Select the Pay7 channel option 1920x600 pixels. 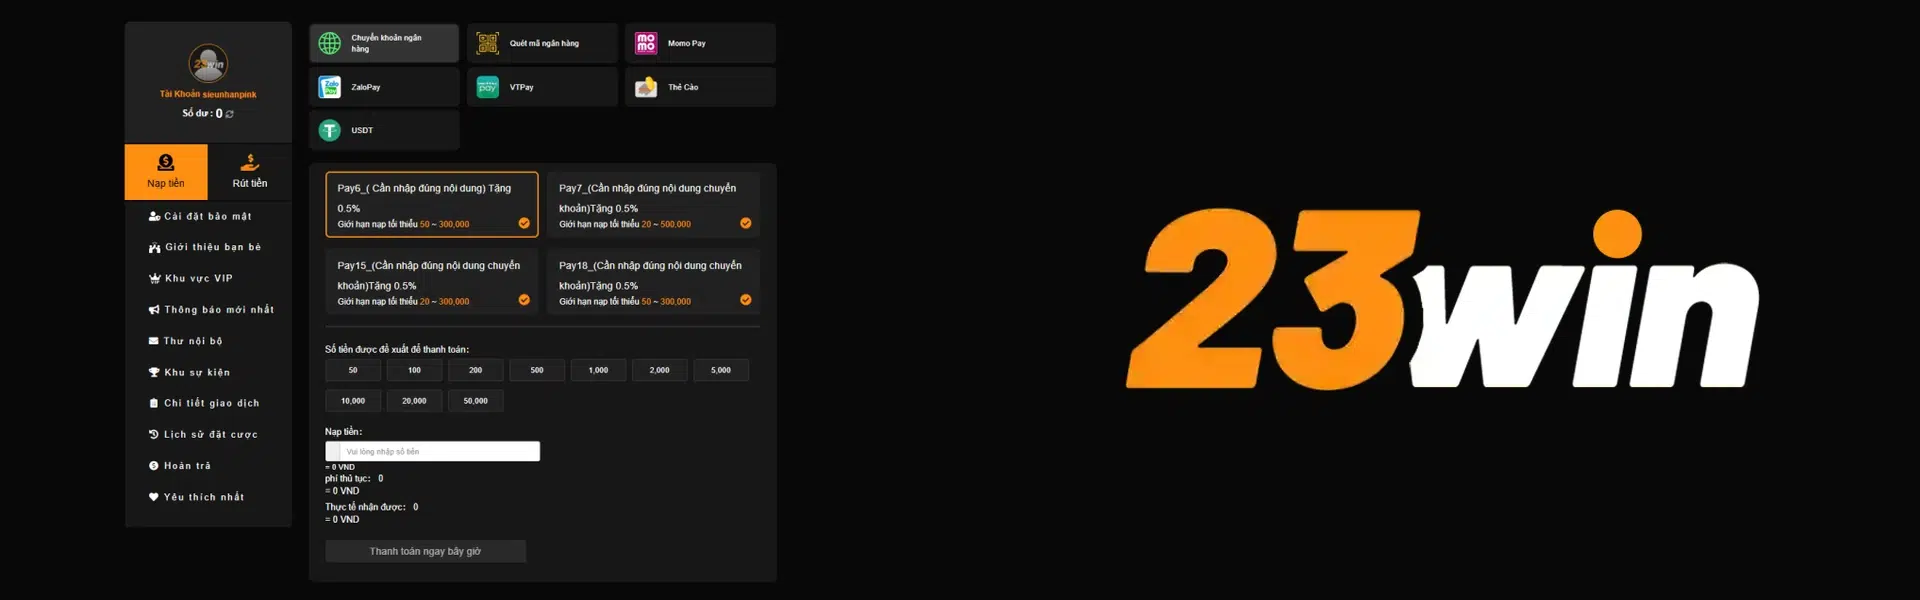pos(654,204)
